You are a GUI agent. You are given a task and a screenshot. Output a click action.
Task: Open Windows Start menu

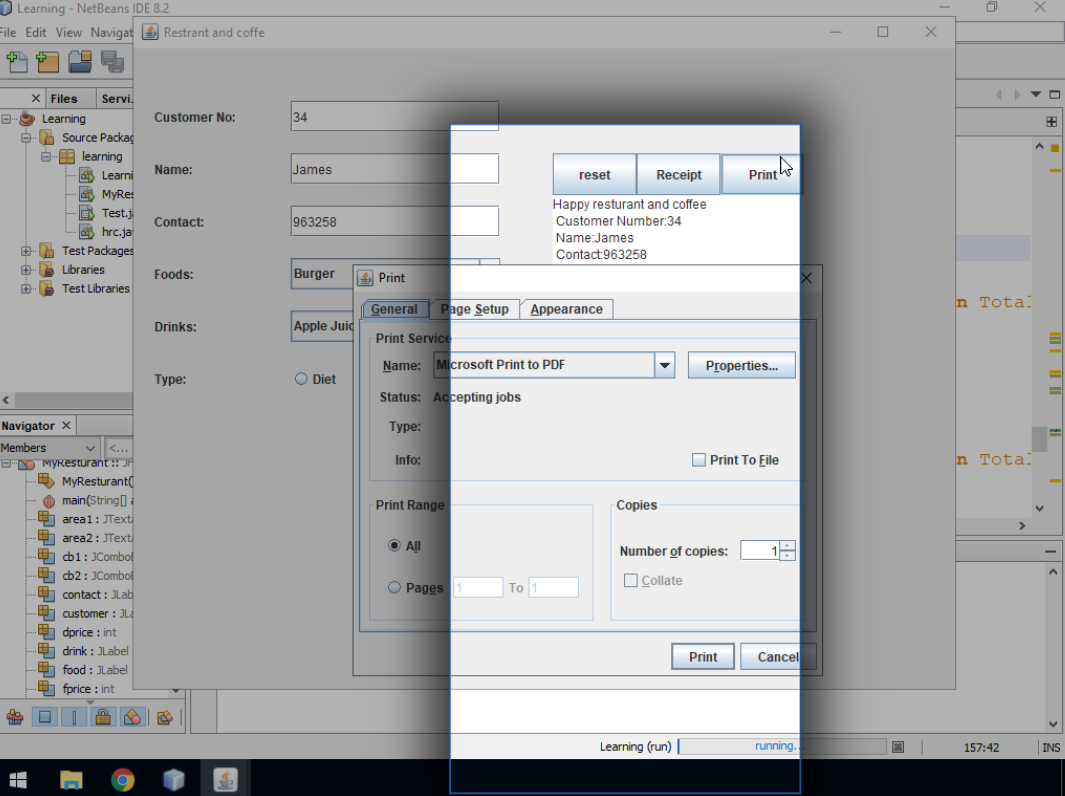click(18, 779)
